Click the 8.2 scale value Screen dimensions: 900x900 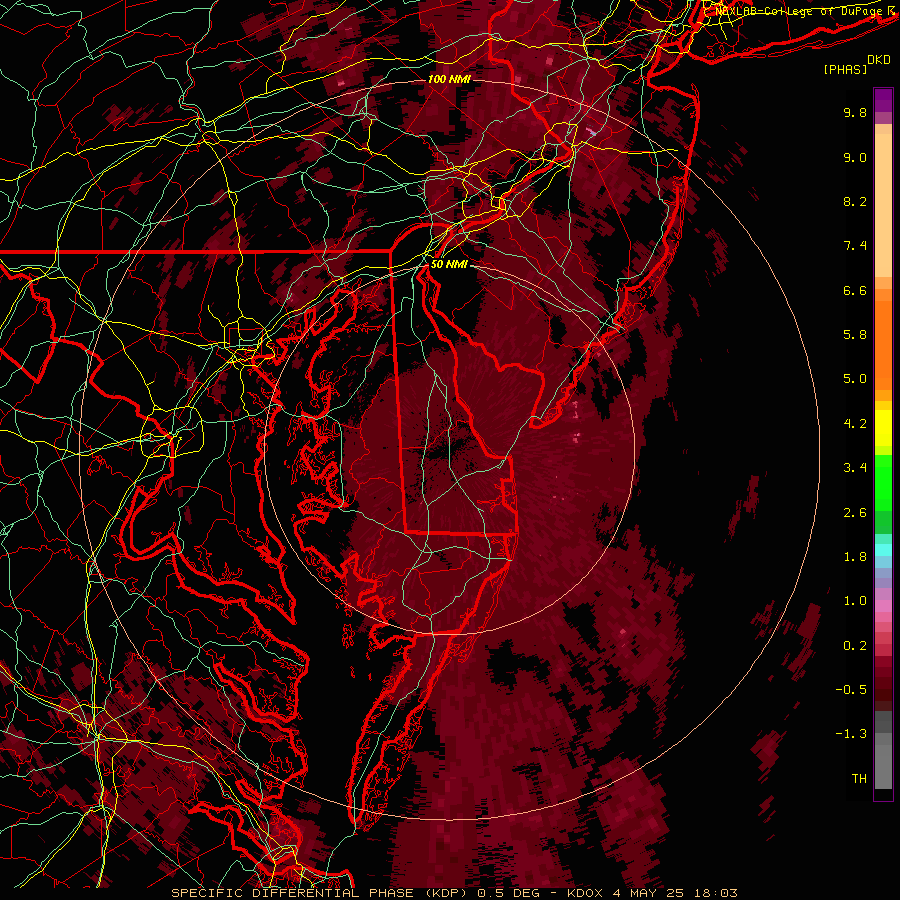(x=855, y=201)
